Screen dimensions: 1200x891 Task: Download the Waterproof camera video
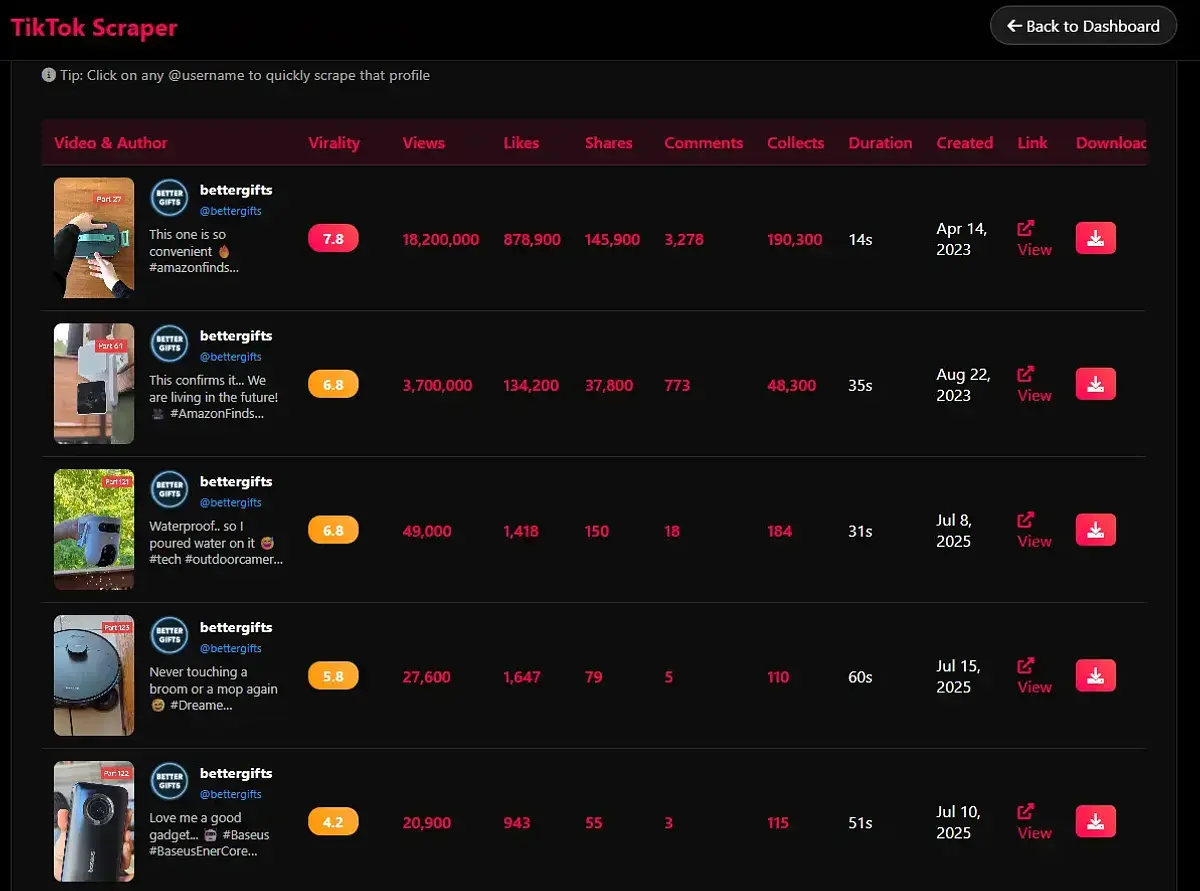click(x=1095, y=530)
